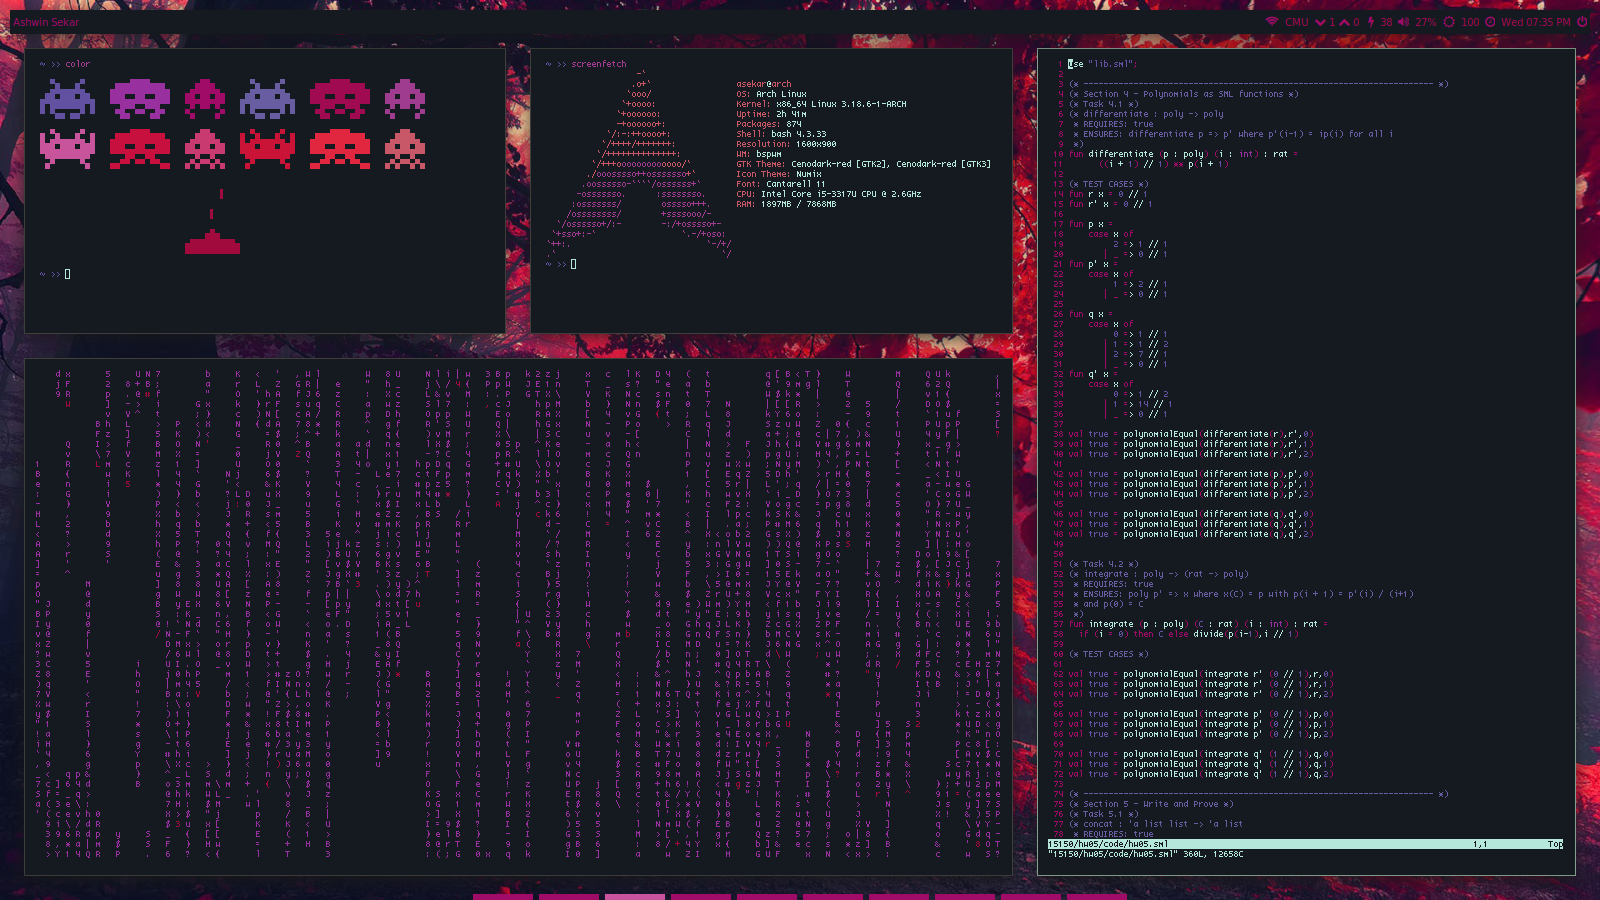Click the cursor prompt in the screenfetch terminal
The image size is (1600, 900).
click(573, 264)
